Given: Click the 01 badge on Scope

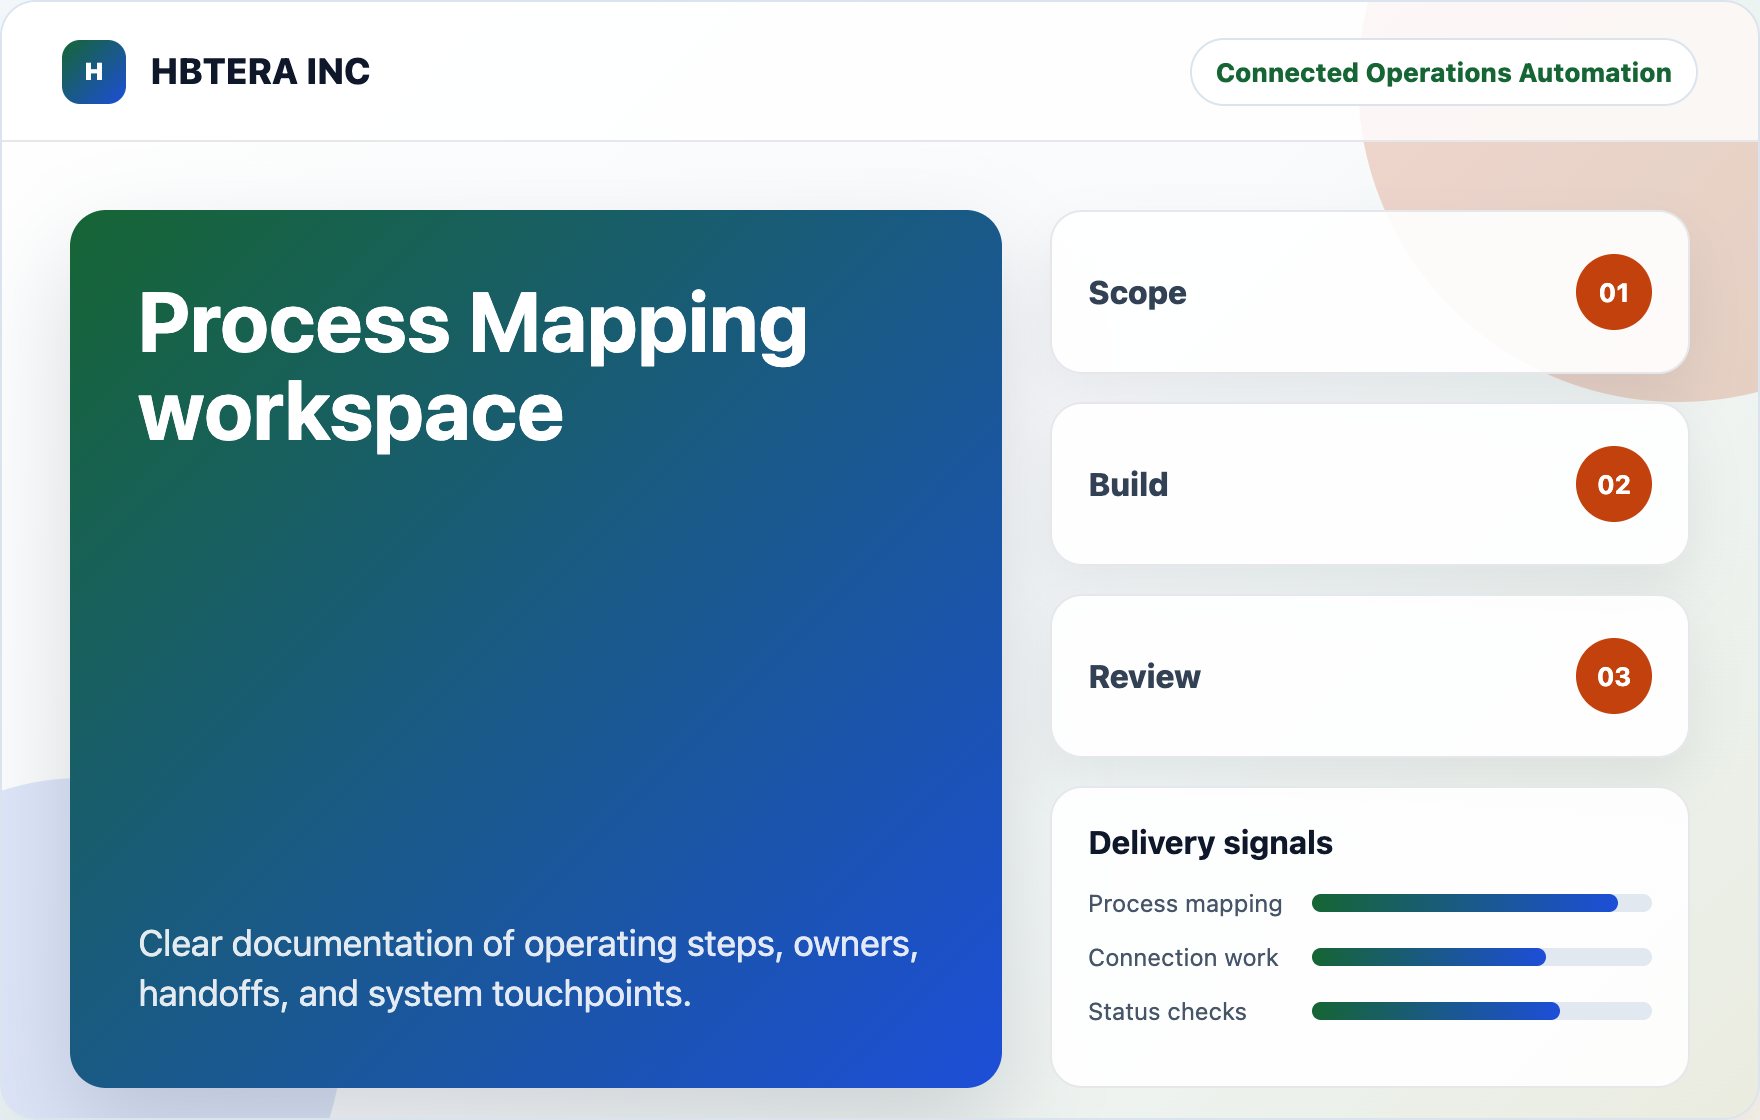Looking at the screenshot, I should coord(1613,292).
